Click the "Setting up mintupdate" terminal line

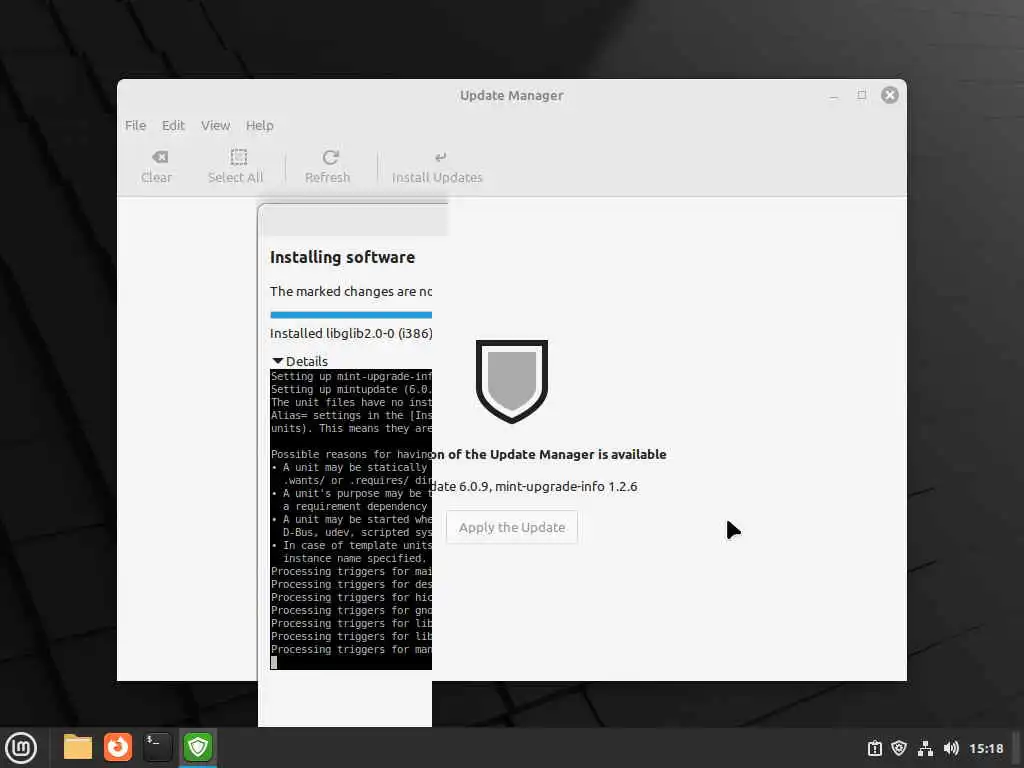pyautogui.click(x=351, y=389)
